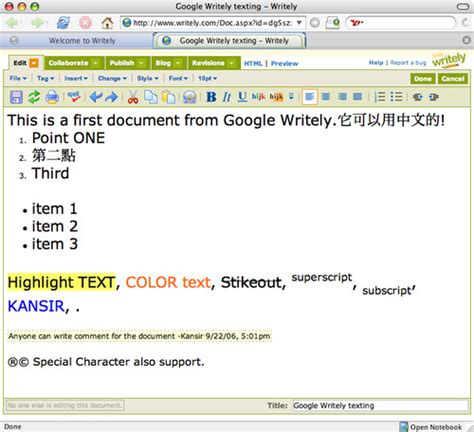Open the 10pt font size dropdown
Viewport: 474px width, 432px height.
pos(207,78)
